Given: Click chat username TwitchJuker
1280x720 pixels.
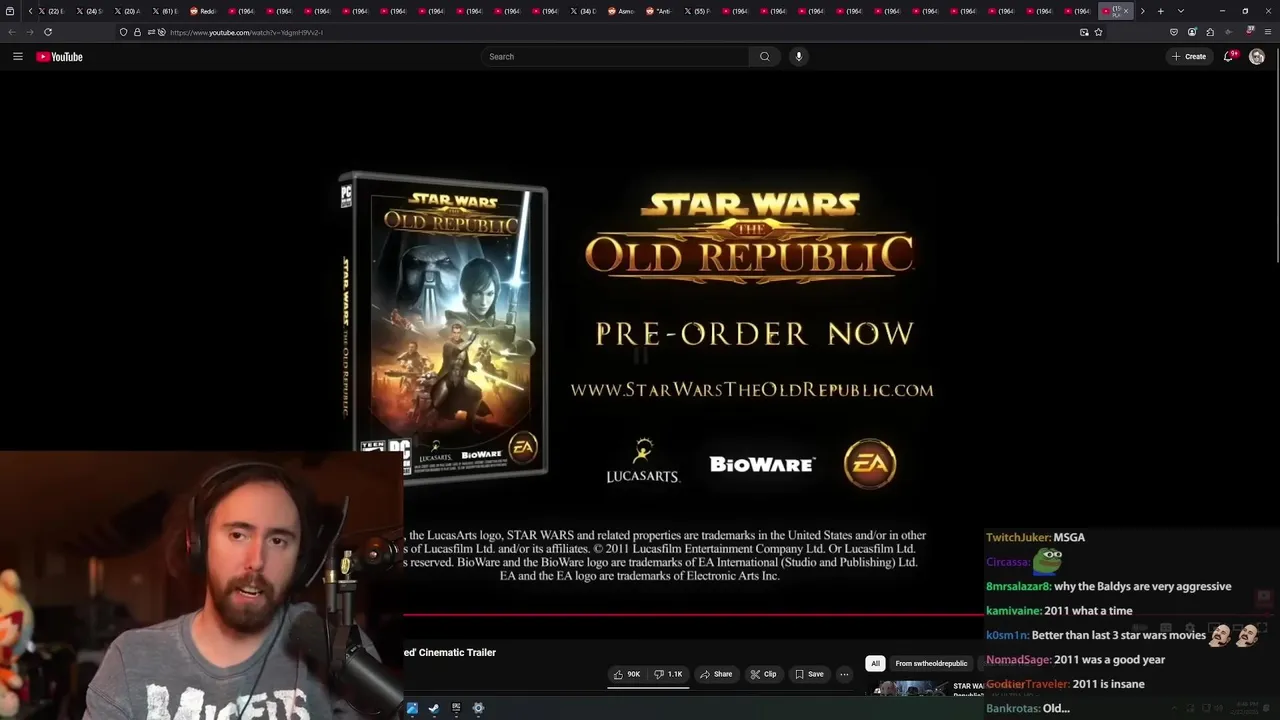Looking at the screenshot, I should point(1018,537).
